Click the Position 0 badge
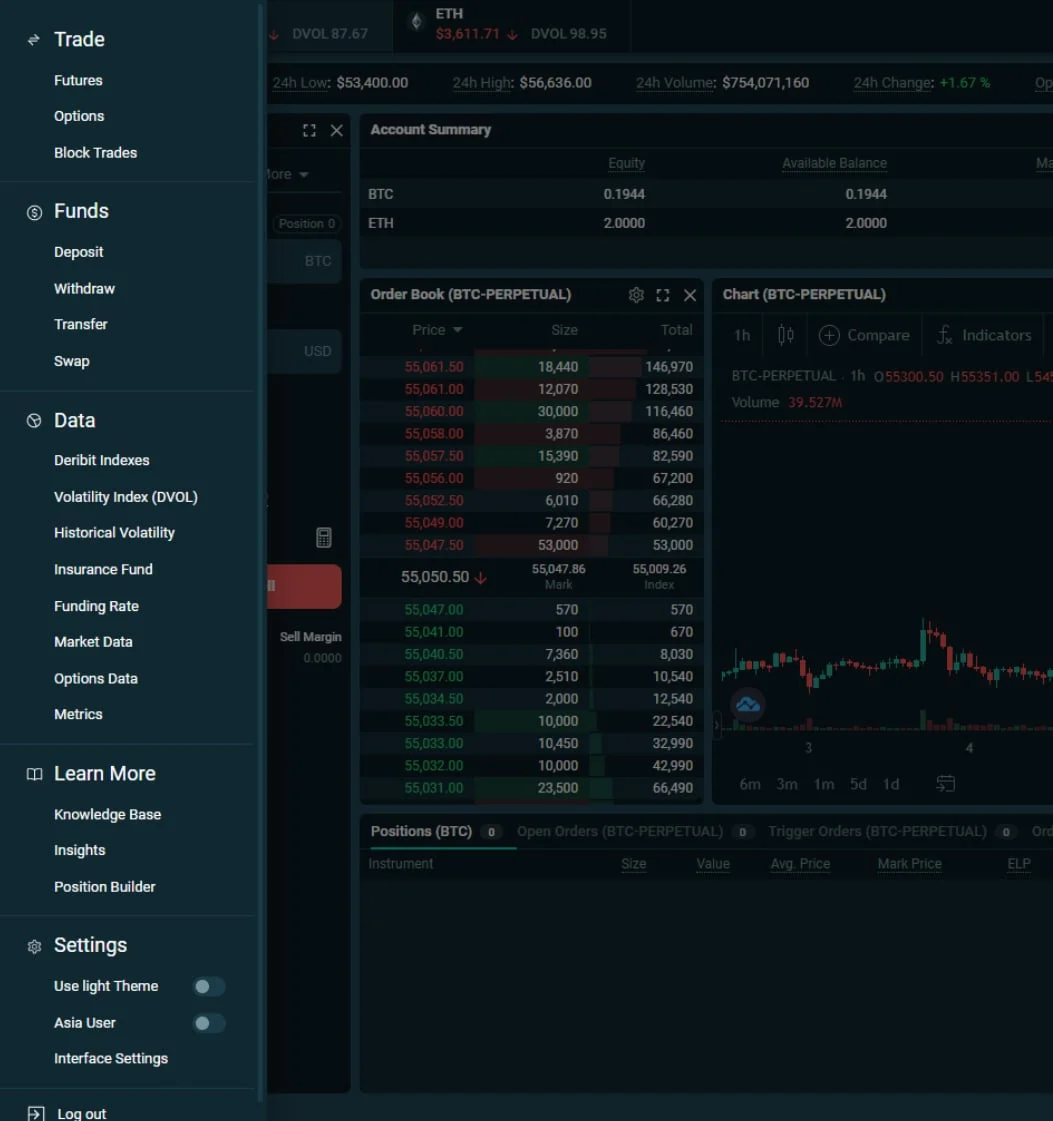1053x1121 pixels. coord(307,224)
